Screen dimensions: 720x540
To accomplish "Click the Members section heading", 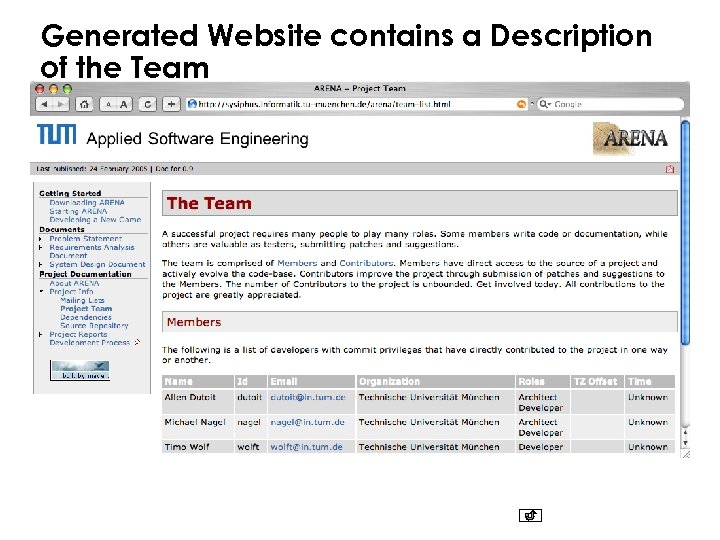I will click(x=194, y=322).
